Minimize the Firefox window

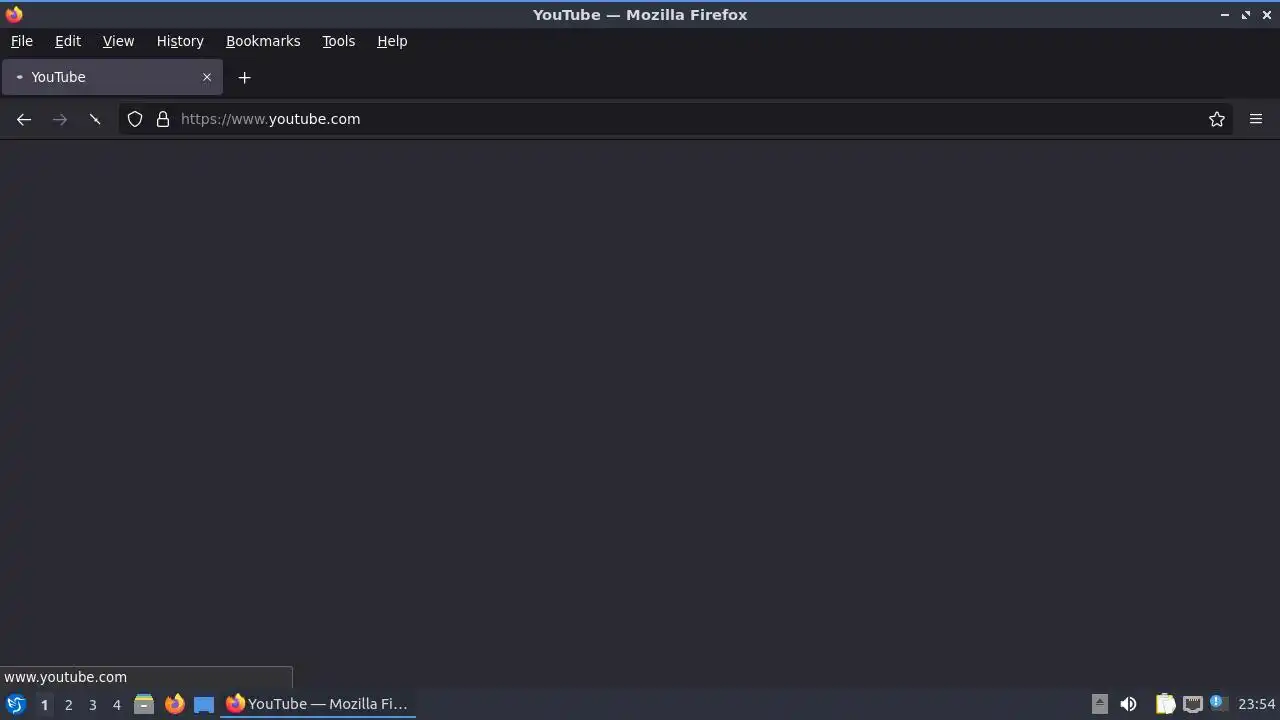click(1224, 15)
